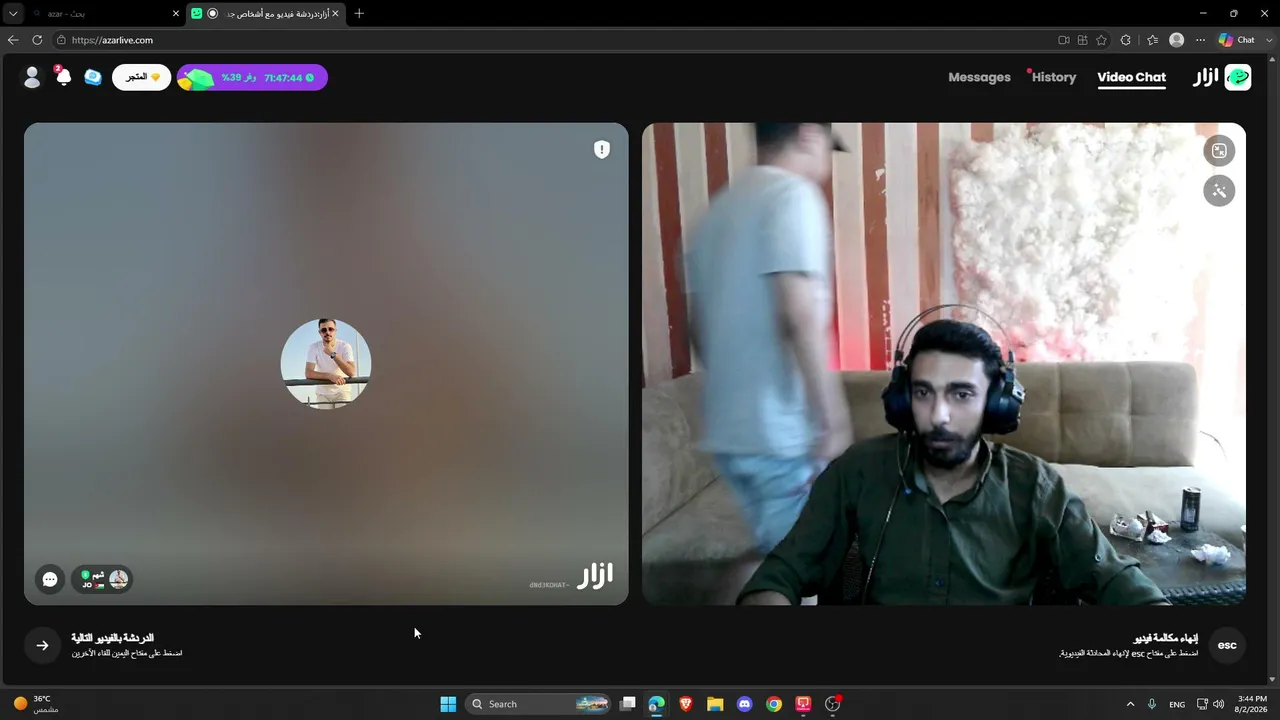Open the browser extensions puzzle icon
The width and height of the screenshot is (1280, 720).
1126,40
